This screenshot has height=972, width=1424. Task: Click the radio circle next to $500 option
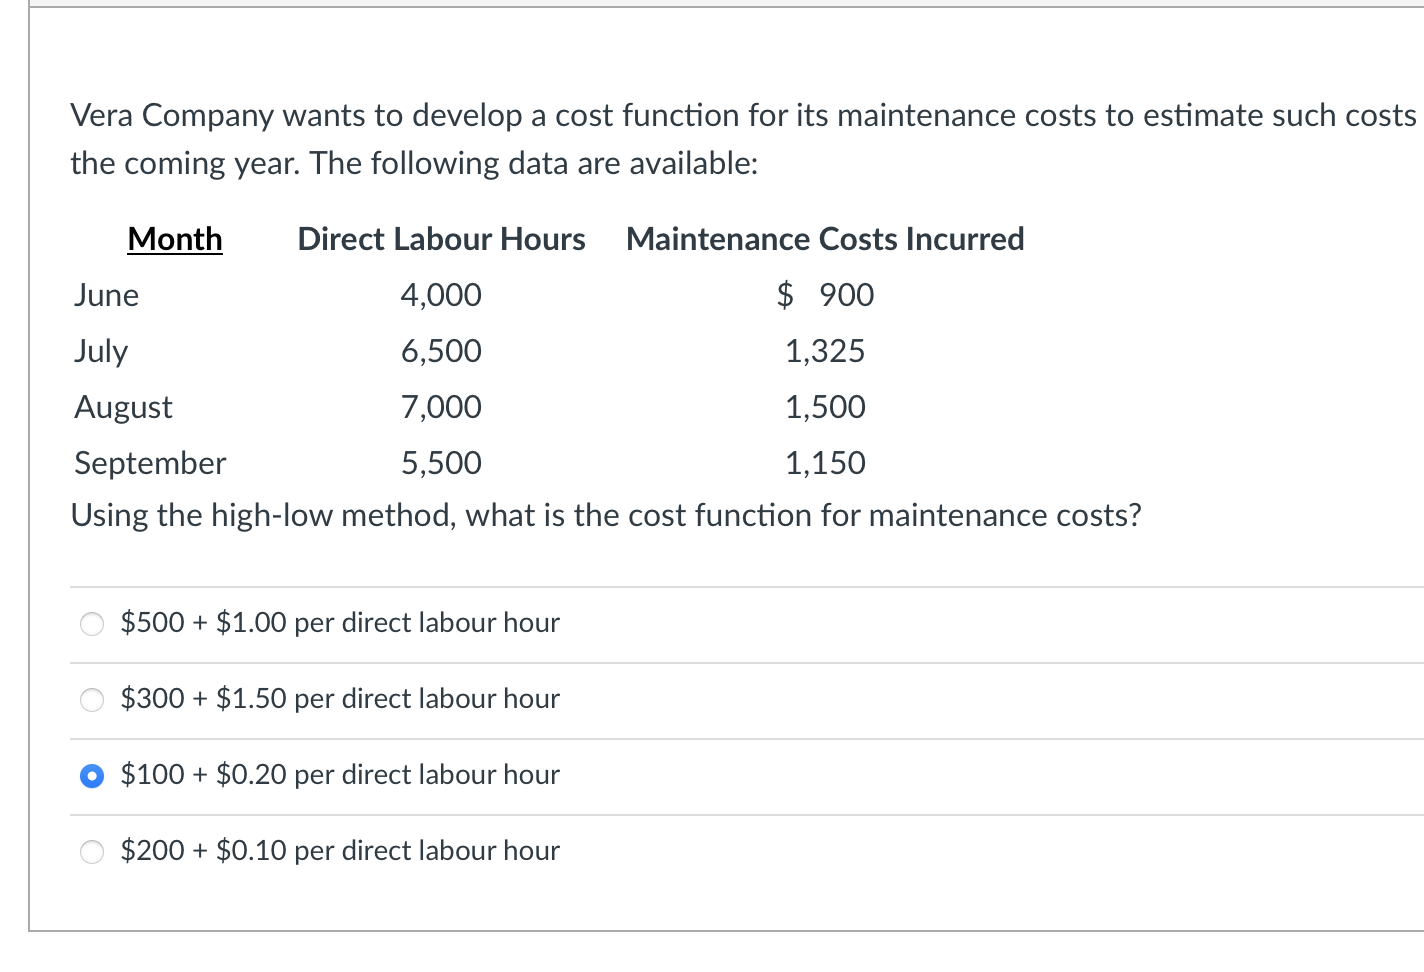(x=92, y=623)
